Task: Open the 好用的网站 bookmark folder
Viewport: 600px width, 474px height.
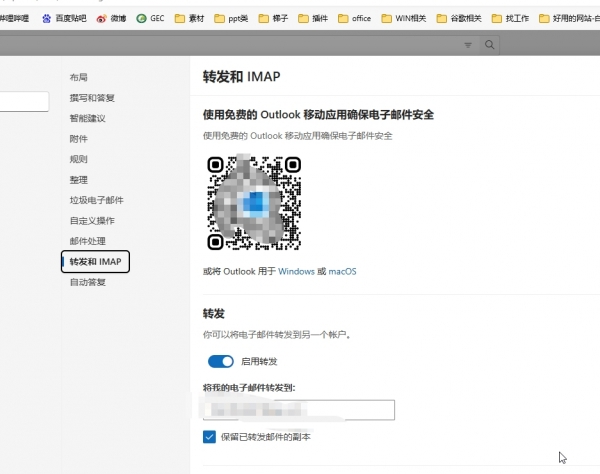Action: [569, 18]
